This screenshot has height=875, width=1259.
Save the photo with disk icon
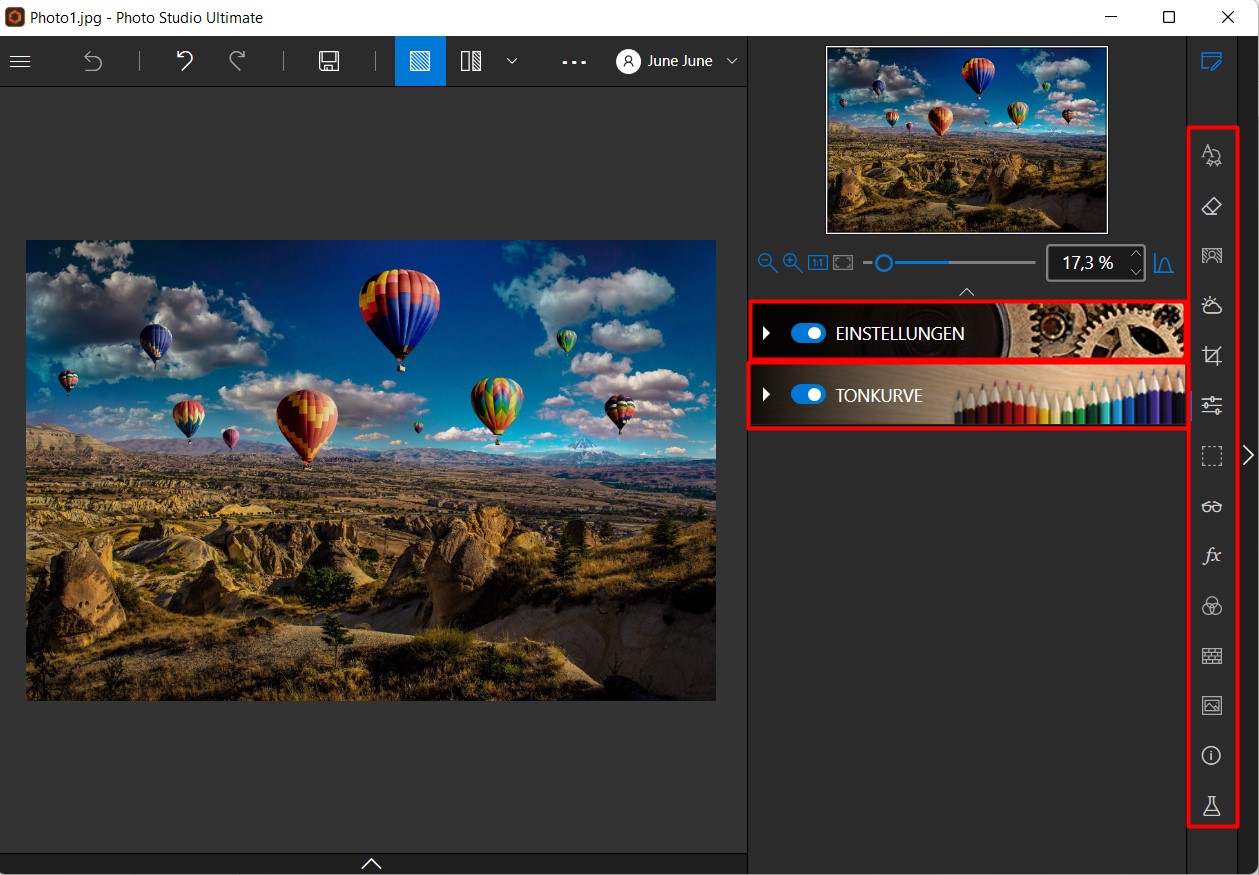[329, 61]
